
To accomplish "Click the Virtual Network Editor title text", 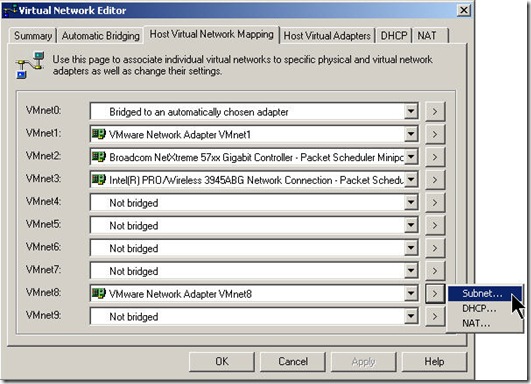I will pyautogui.click(x=72, y=10).
